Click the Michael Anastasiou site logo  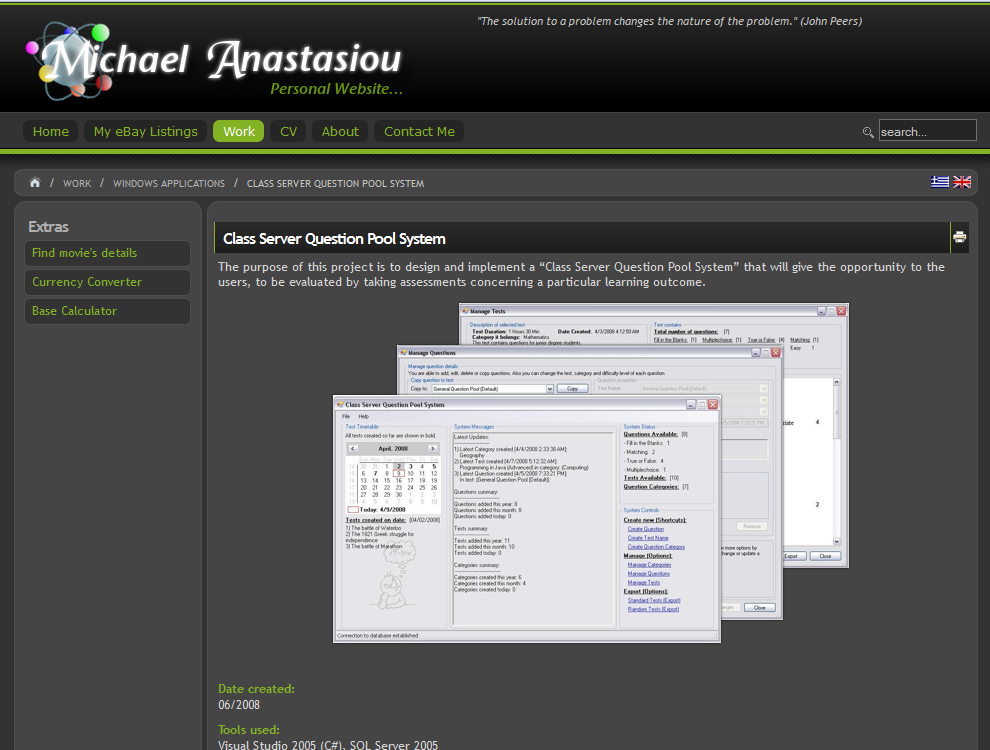tap(215, 61)
